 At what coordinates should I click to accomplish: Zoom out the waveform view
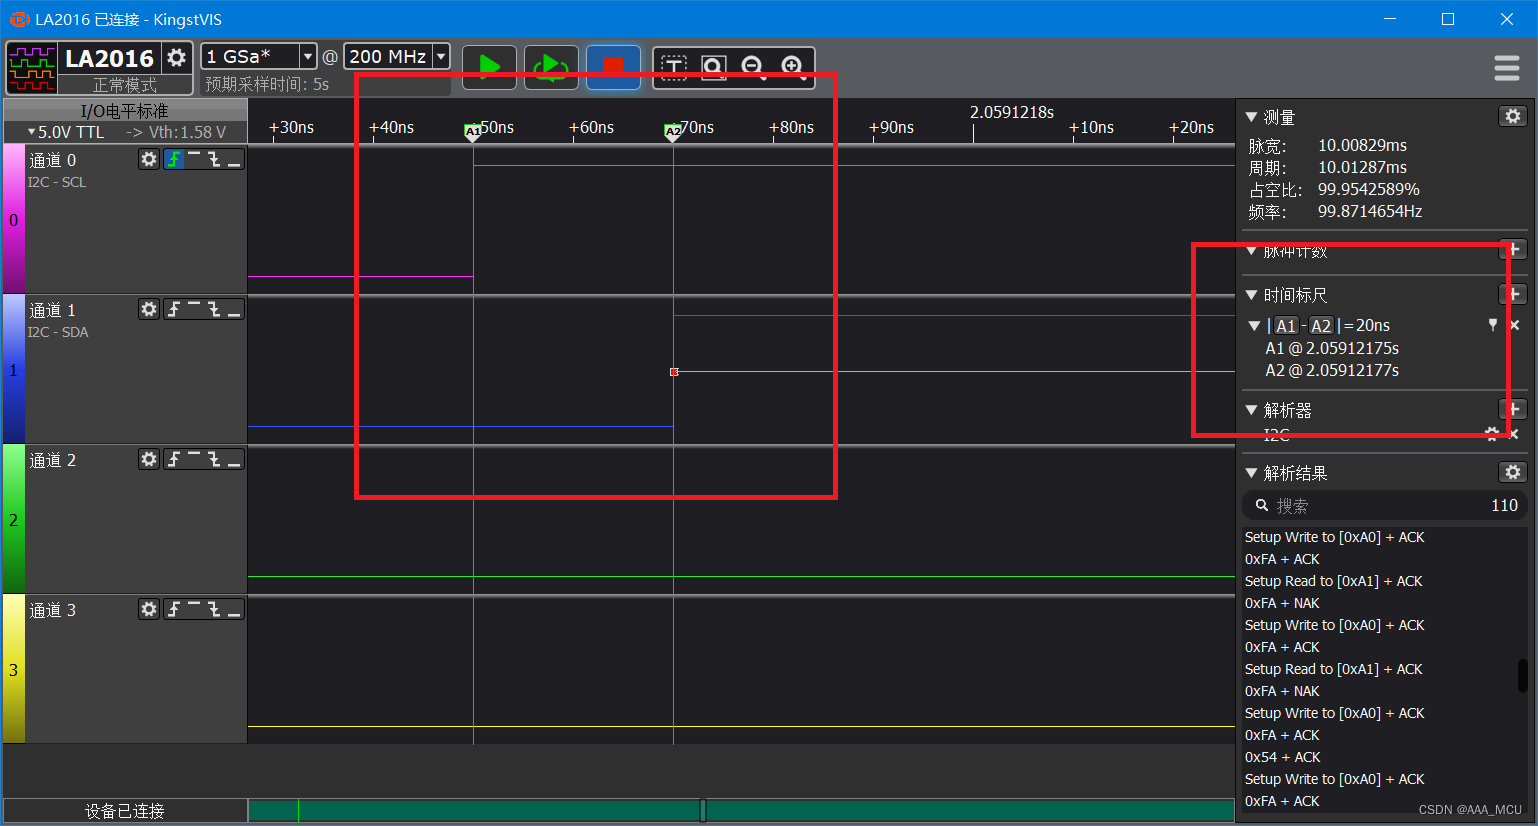click(x=753, y=67)
